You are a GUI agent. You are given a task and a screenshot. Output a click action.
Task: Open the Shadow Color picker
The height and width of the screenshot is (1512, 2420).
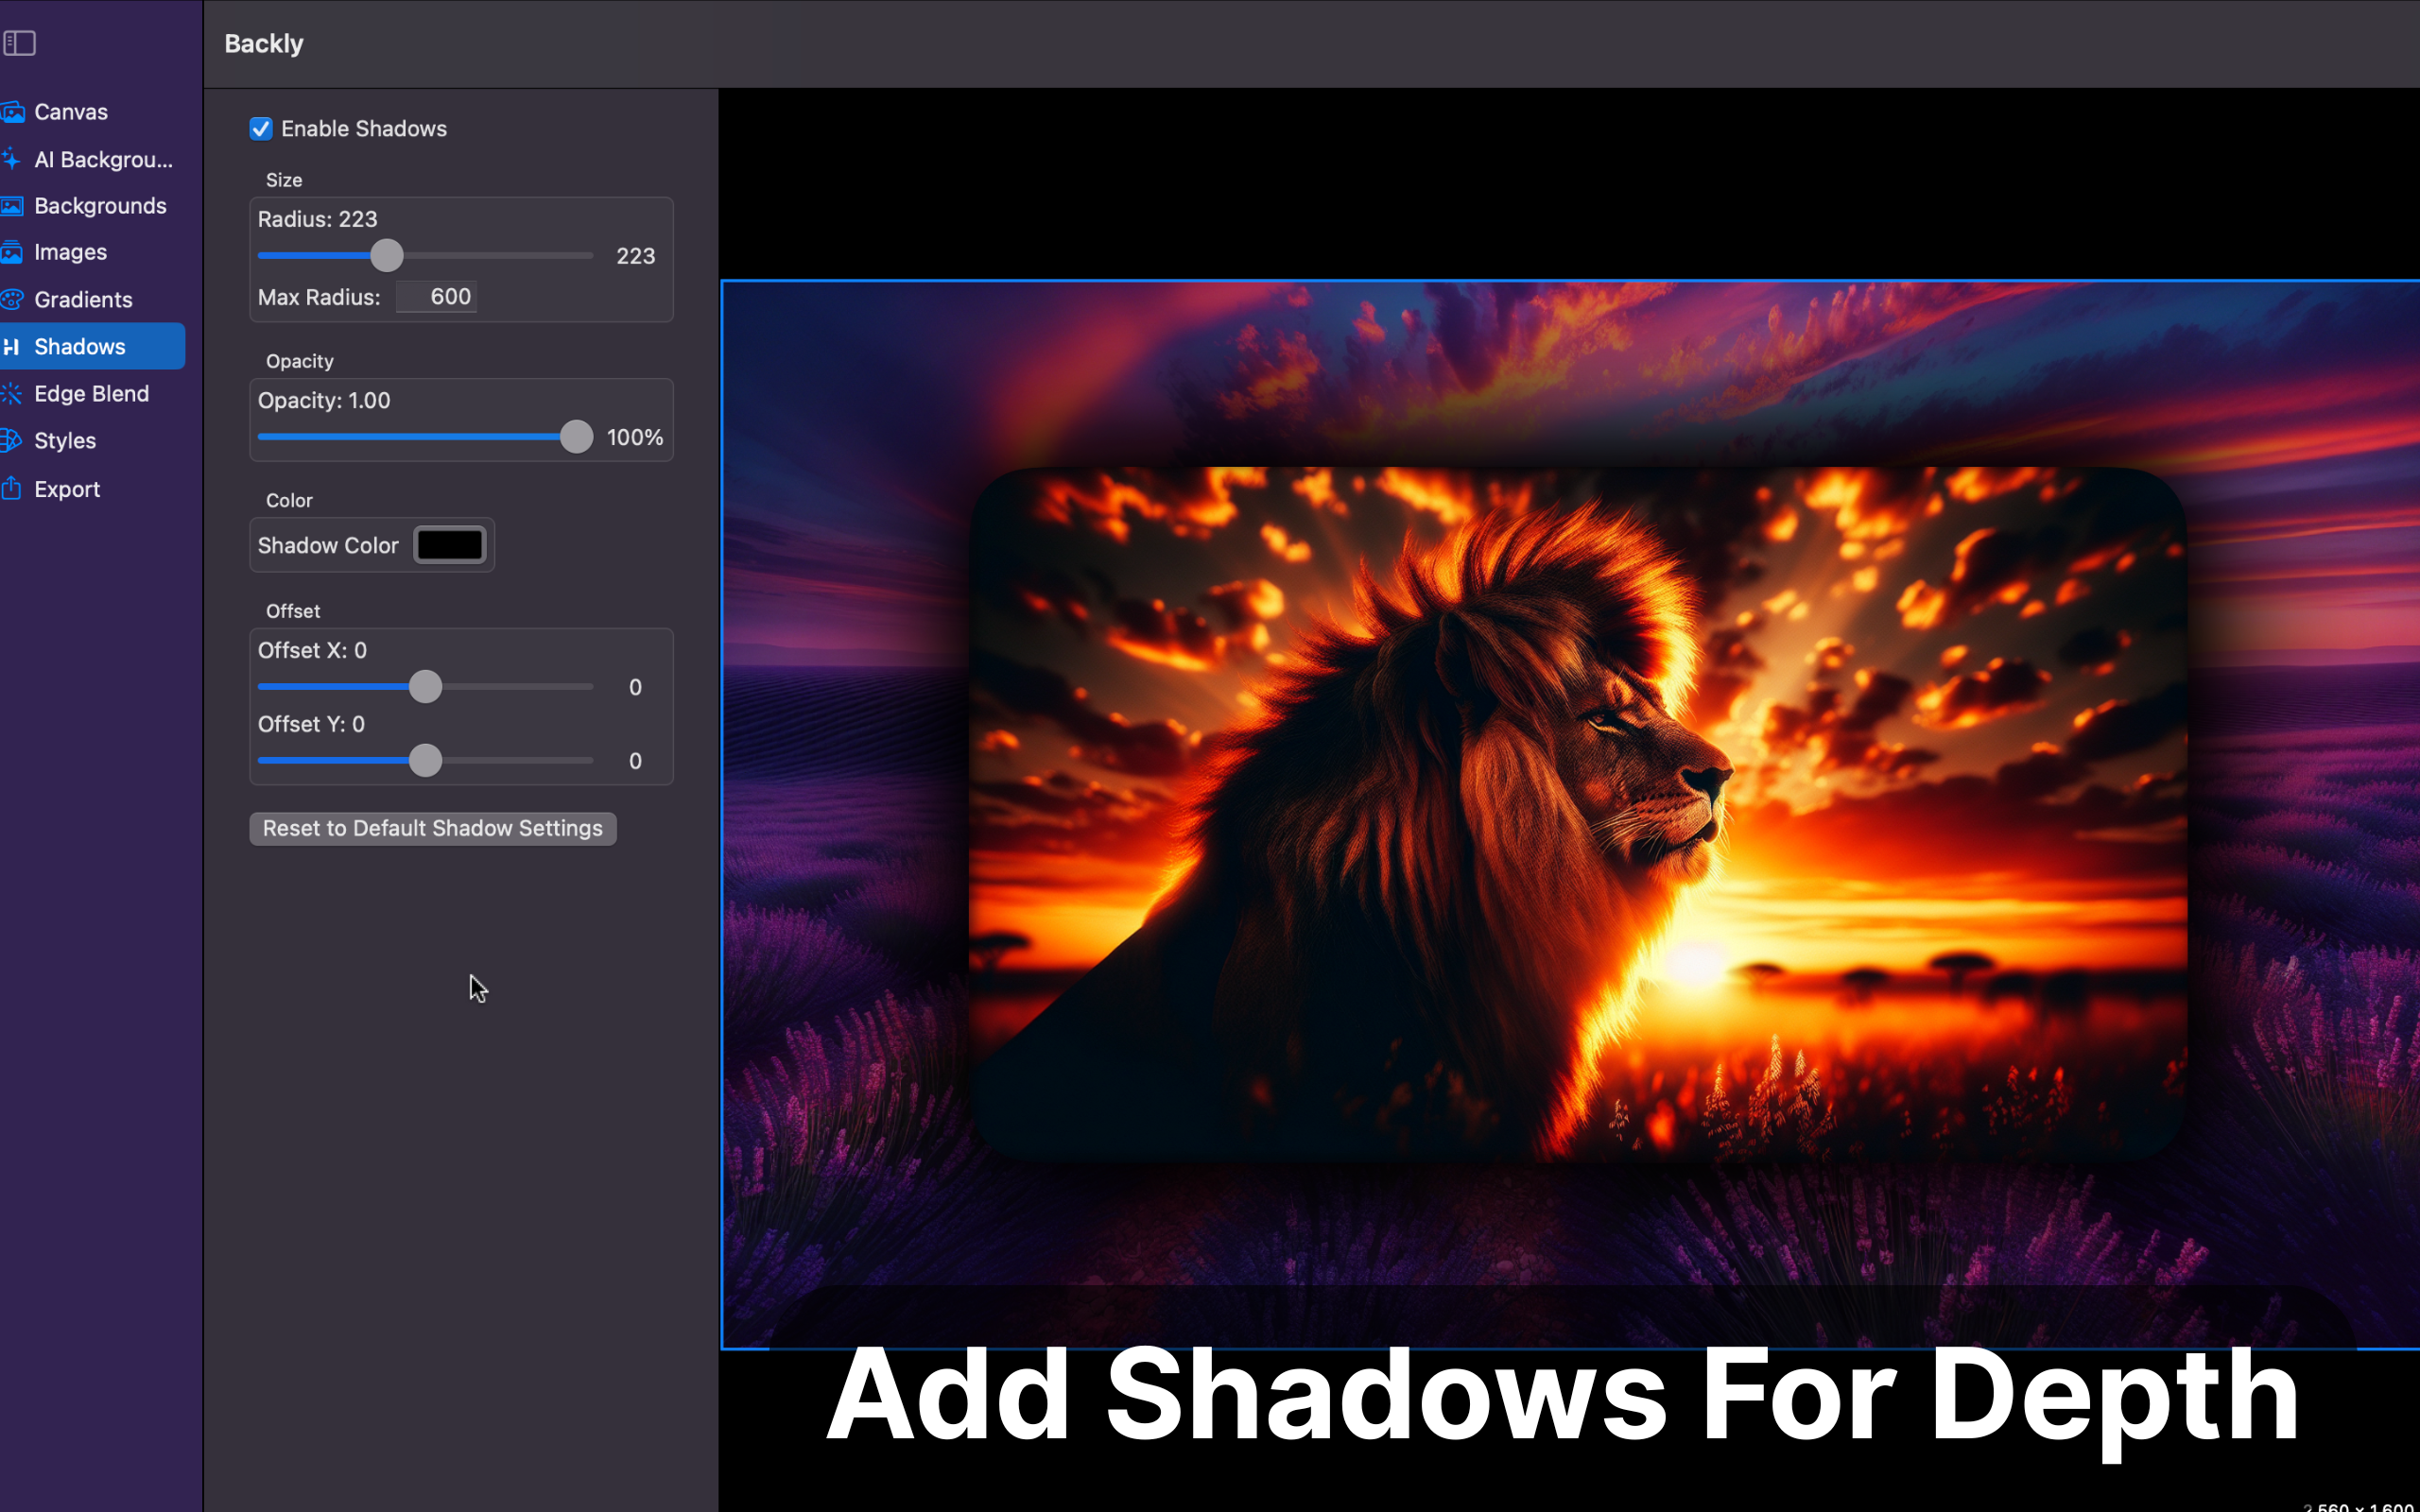click(449, 544)
